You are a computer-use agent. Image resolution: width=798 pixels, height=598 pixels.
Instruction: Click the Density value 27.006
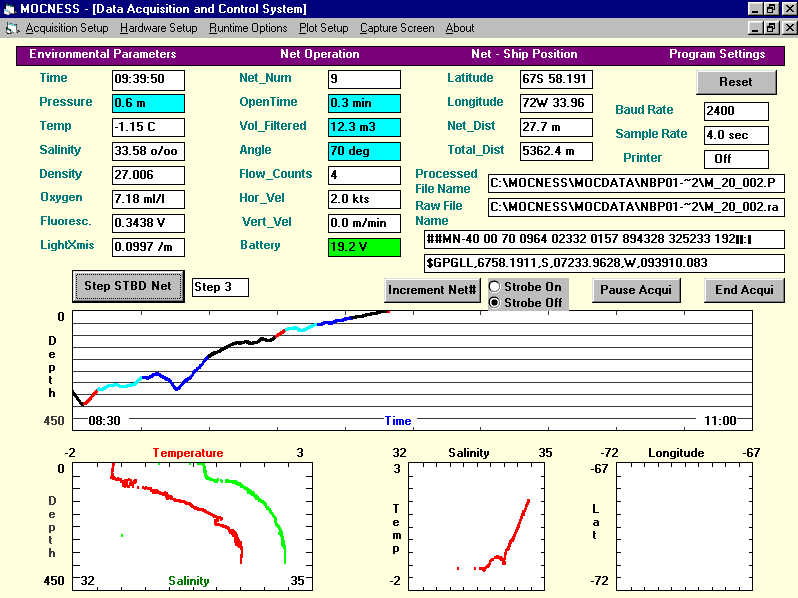pyautogui.click(x=148, y=175)
